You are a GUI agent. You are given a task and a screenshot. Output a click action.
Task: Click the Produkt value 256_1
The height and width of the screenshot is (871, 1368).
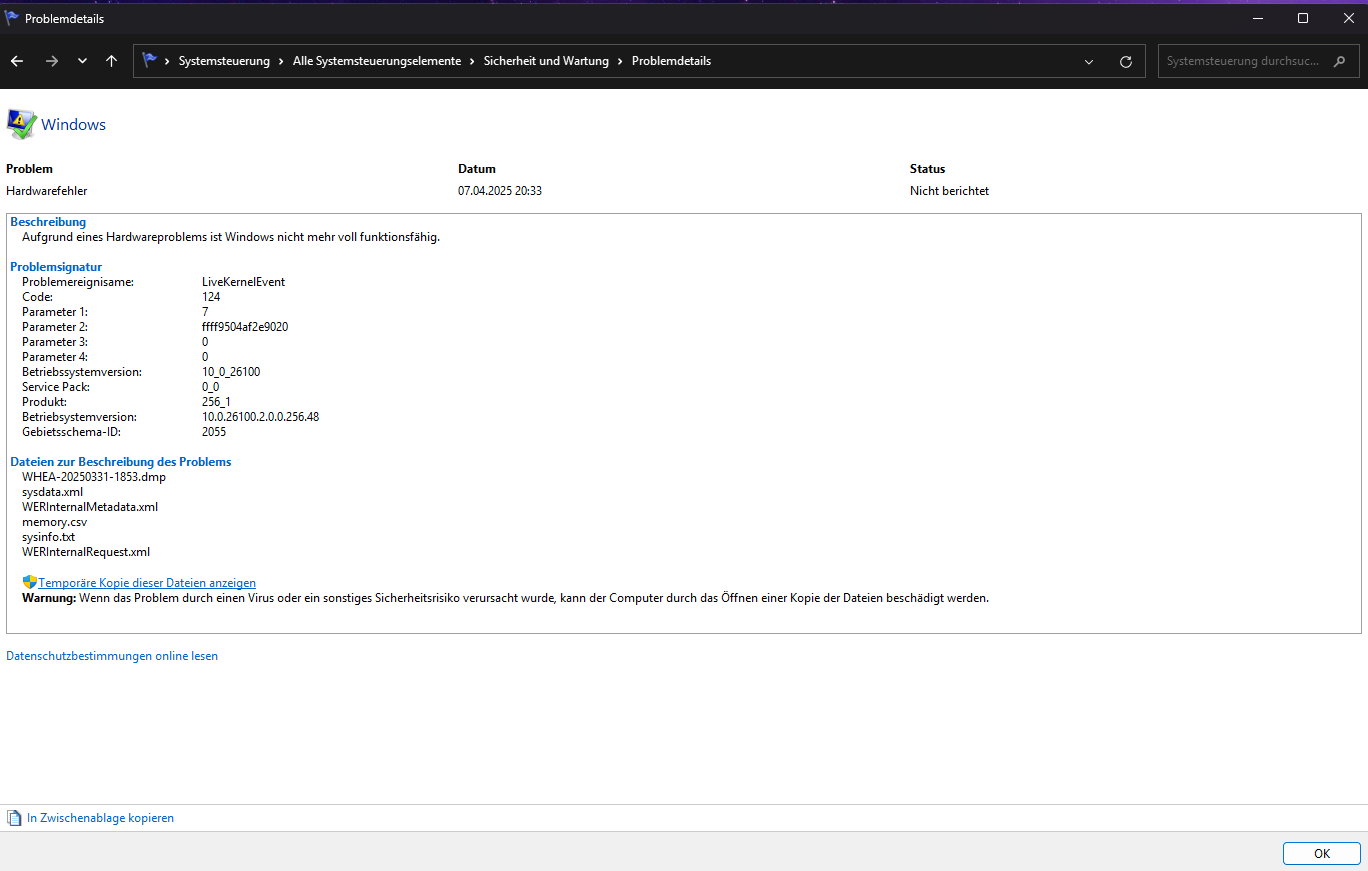point(216,402)
